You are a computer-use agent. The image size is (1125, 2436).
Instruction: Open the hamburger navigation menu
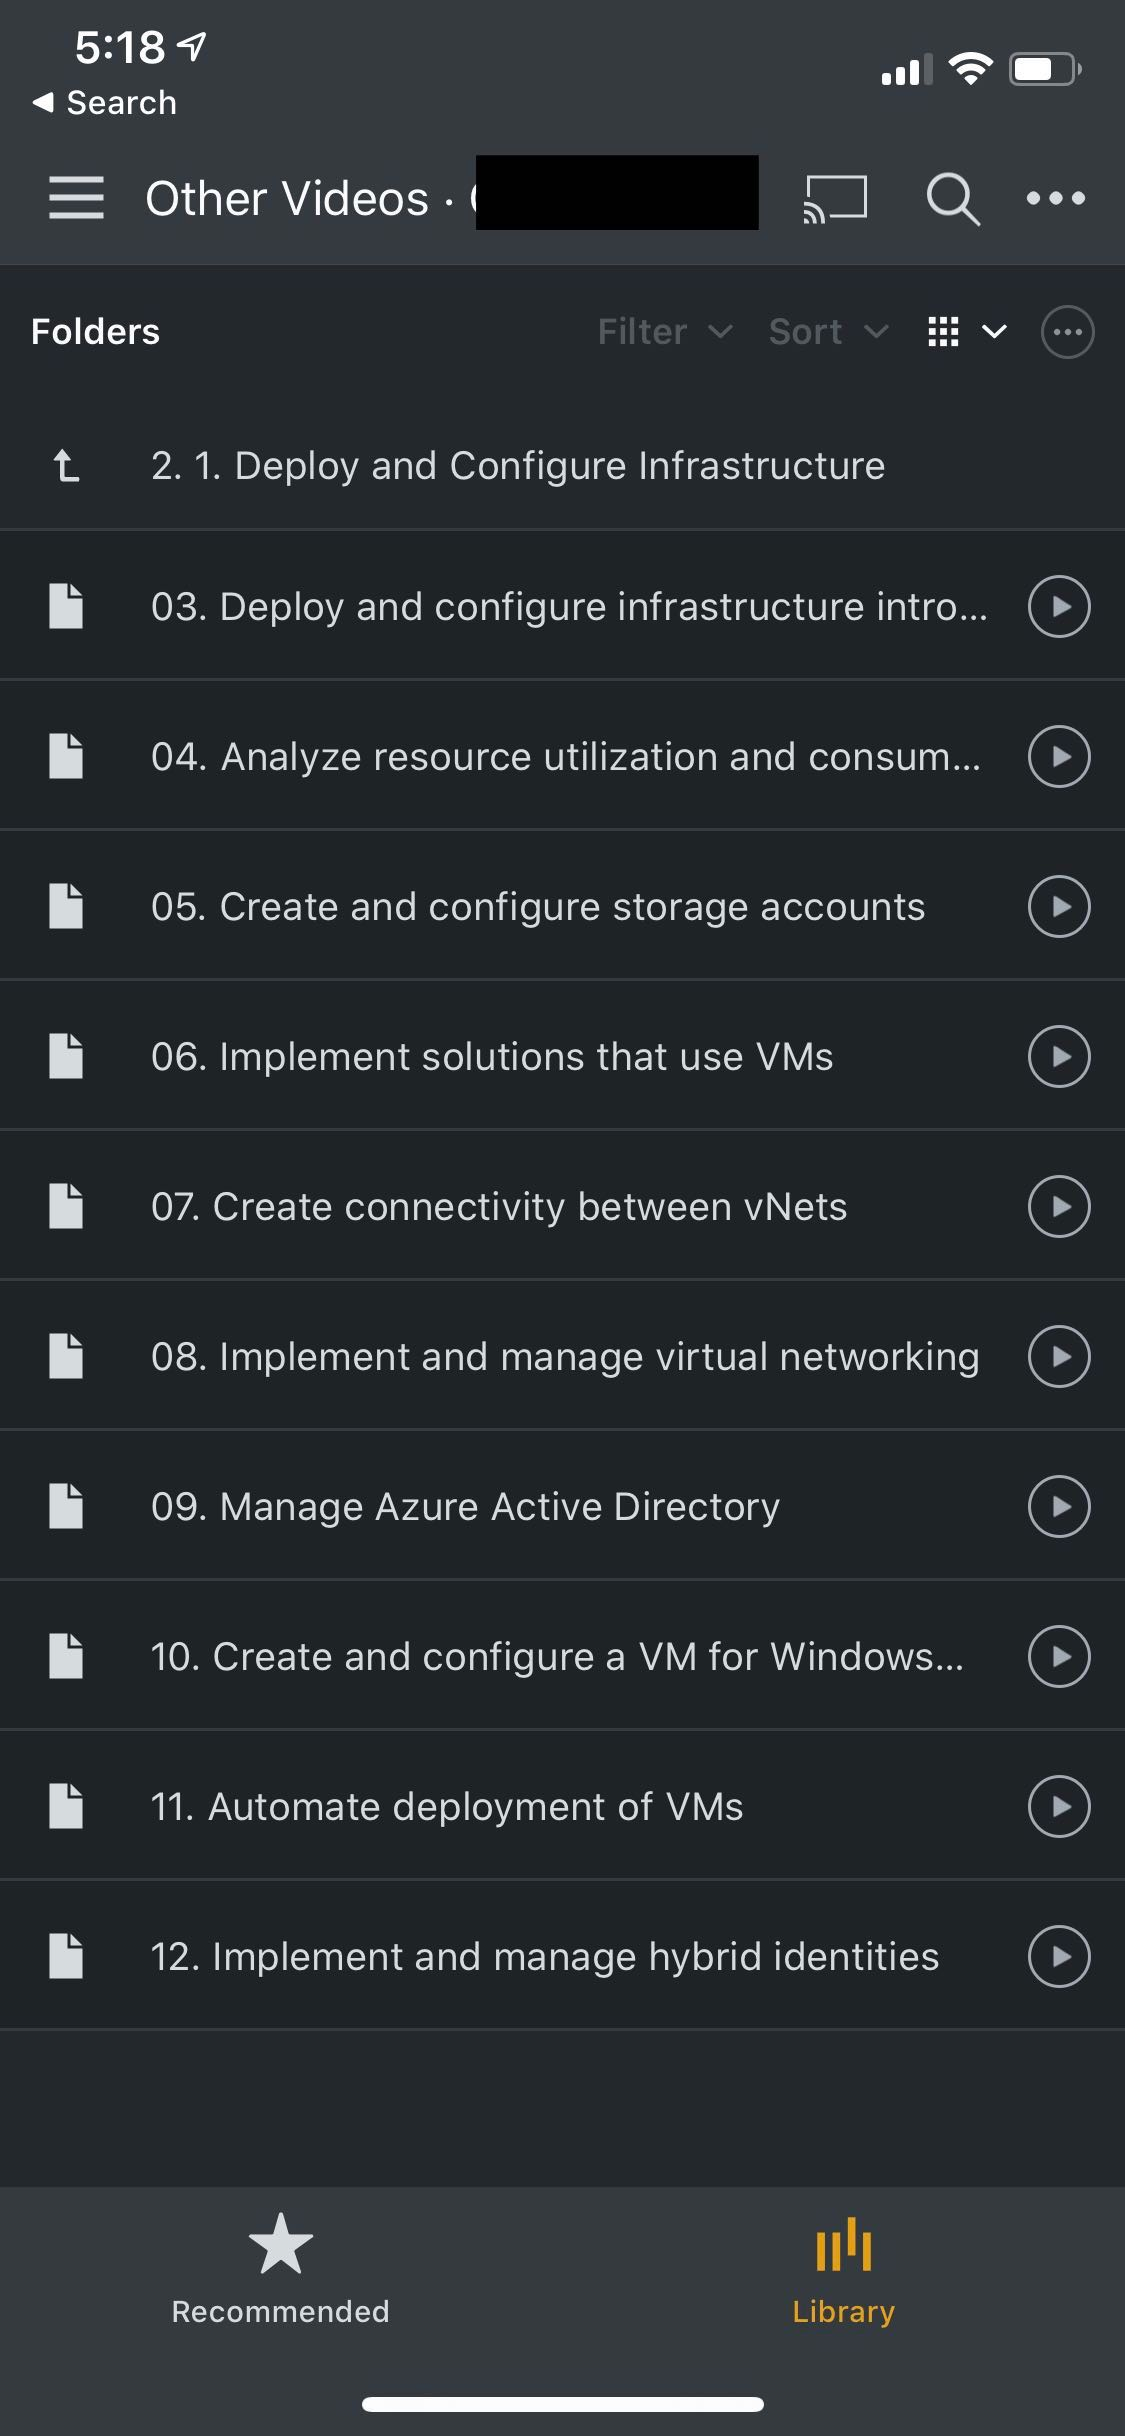coord(76,197)
